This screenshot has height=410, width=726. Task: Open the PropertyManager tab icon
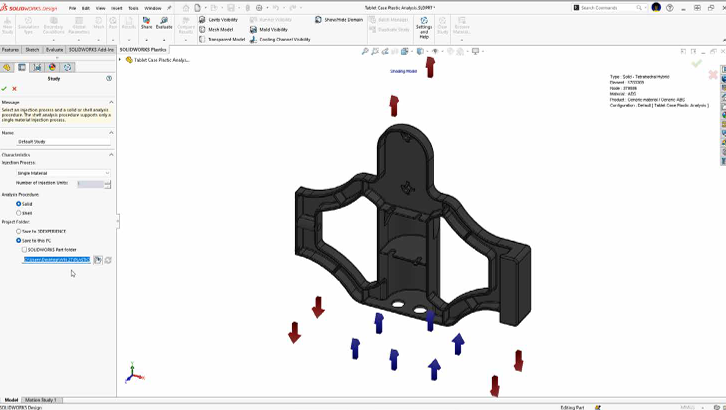[22, 68]
